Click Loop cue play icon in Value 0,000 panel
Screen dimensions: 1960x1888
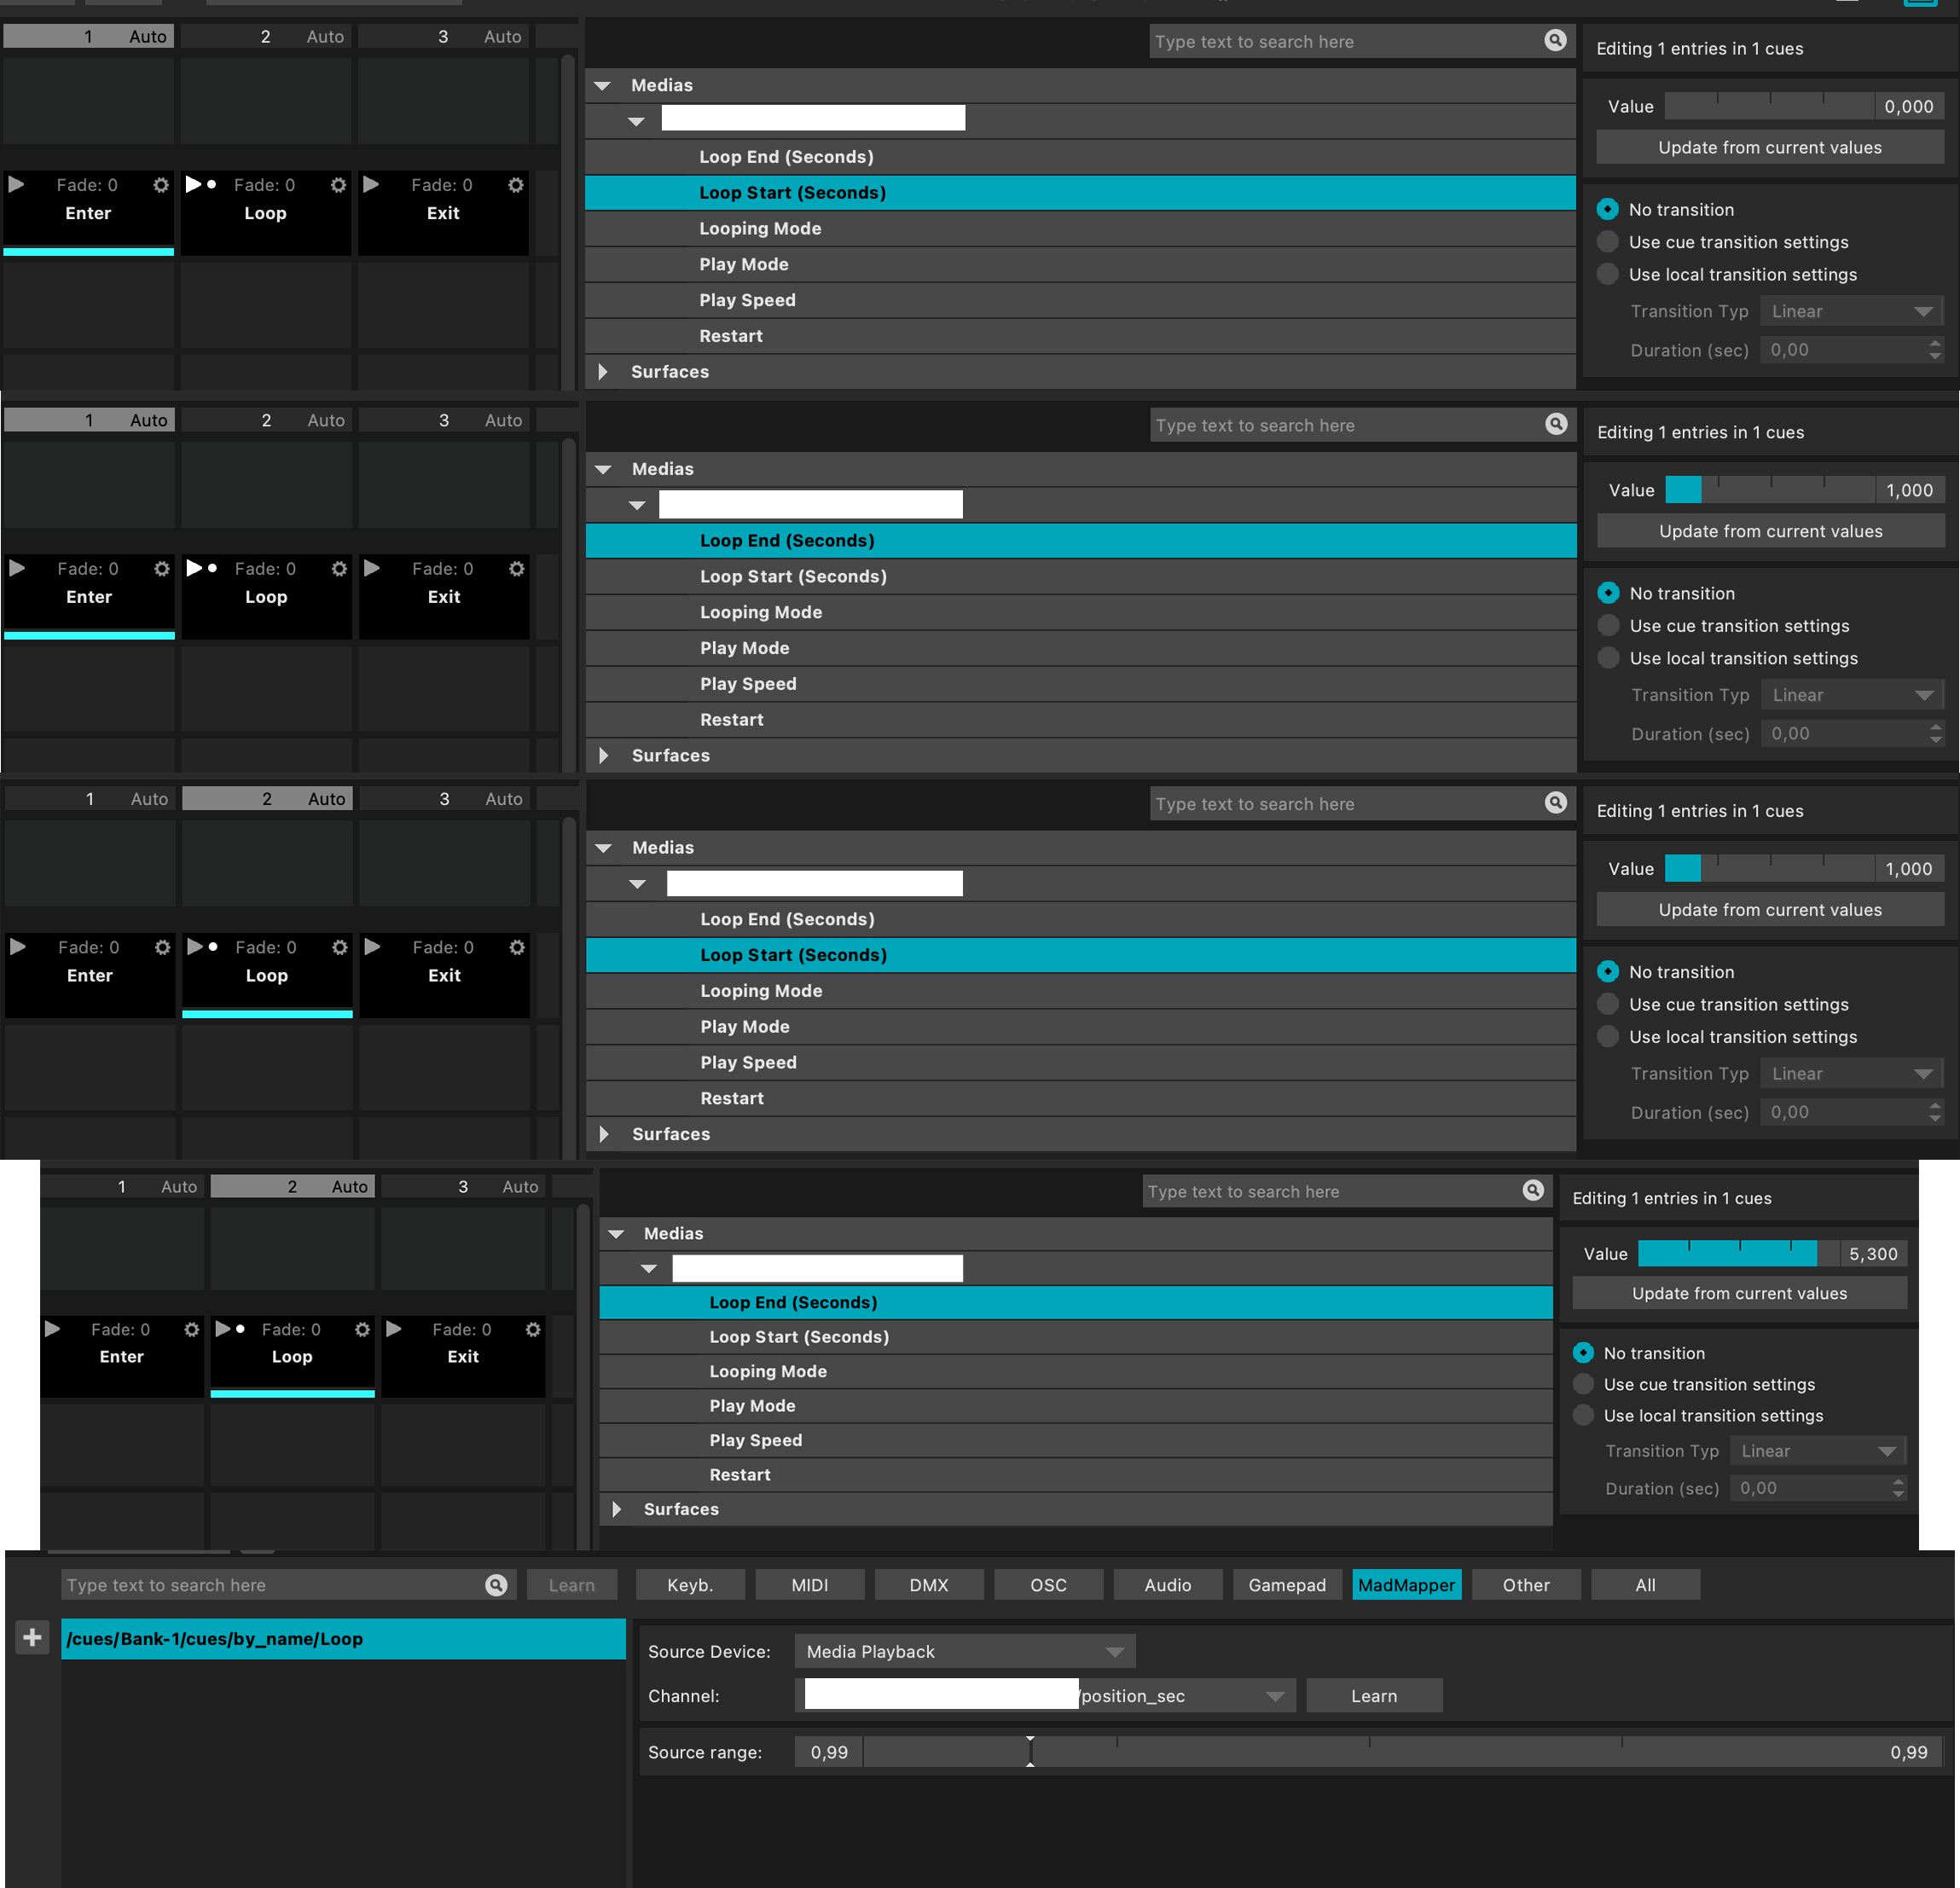pyautogui.click(x=194, y=185)
